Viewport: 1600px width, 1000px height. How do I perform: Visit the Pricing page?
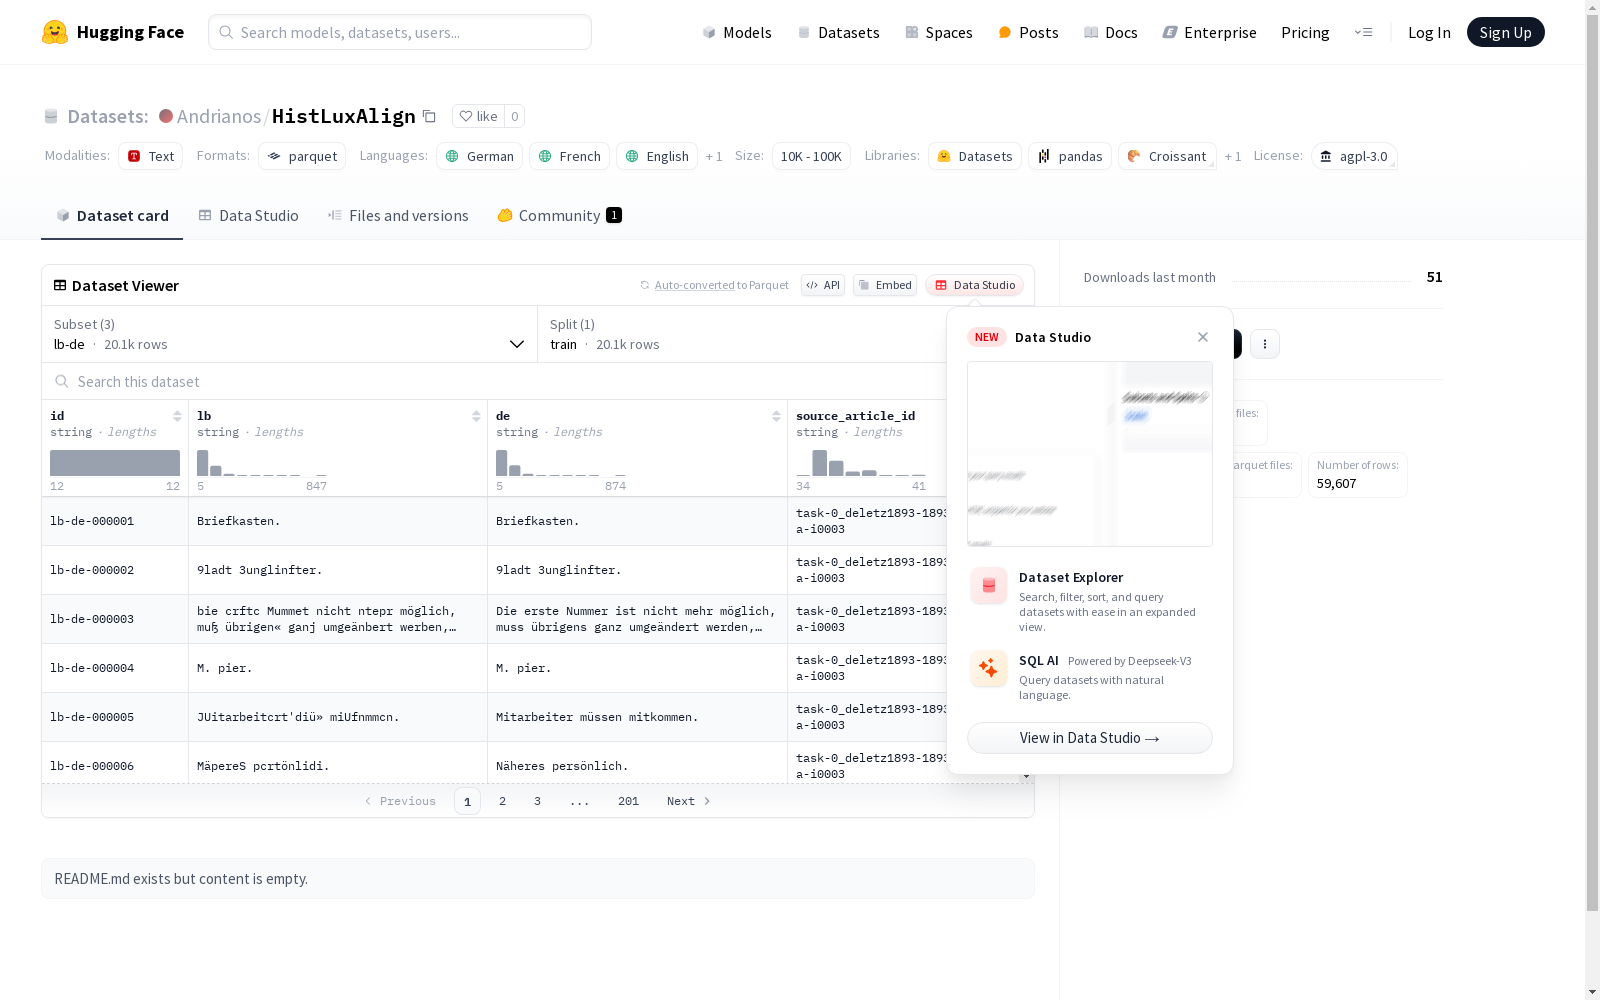point(1305,32)
